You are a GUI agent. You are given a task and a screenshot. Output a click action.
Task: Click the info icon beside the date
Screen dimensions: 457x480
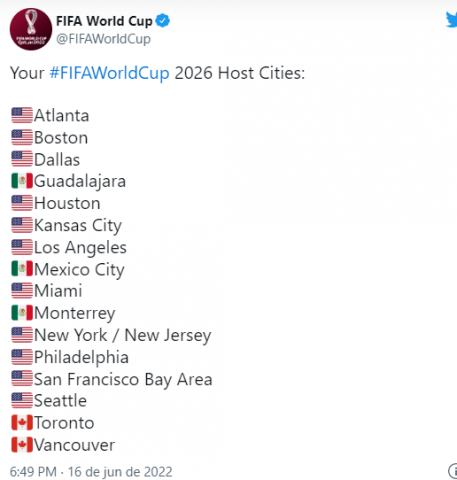[x=453, y=471]
